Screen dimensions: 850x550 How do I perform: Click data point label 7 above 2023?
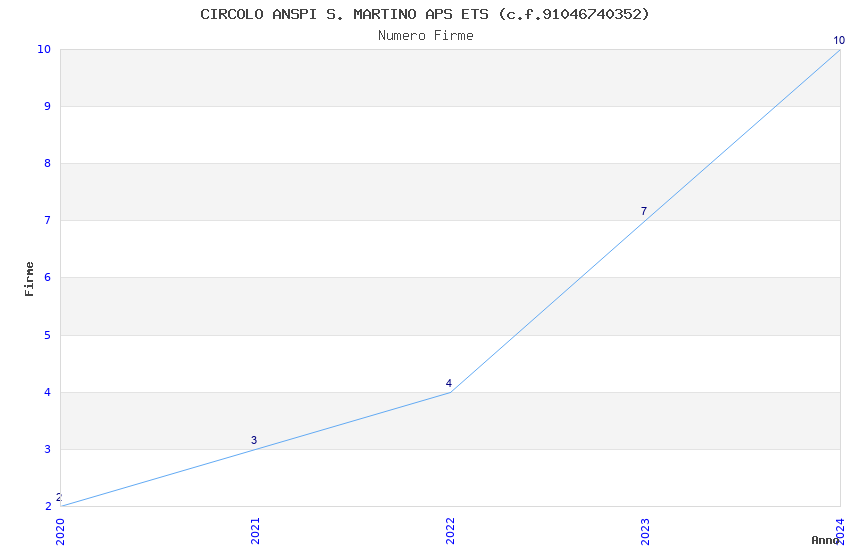point(643,211)
